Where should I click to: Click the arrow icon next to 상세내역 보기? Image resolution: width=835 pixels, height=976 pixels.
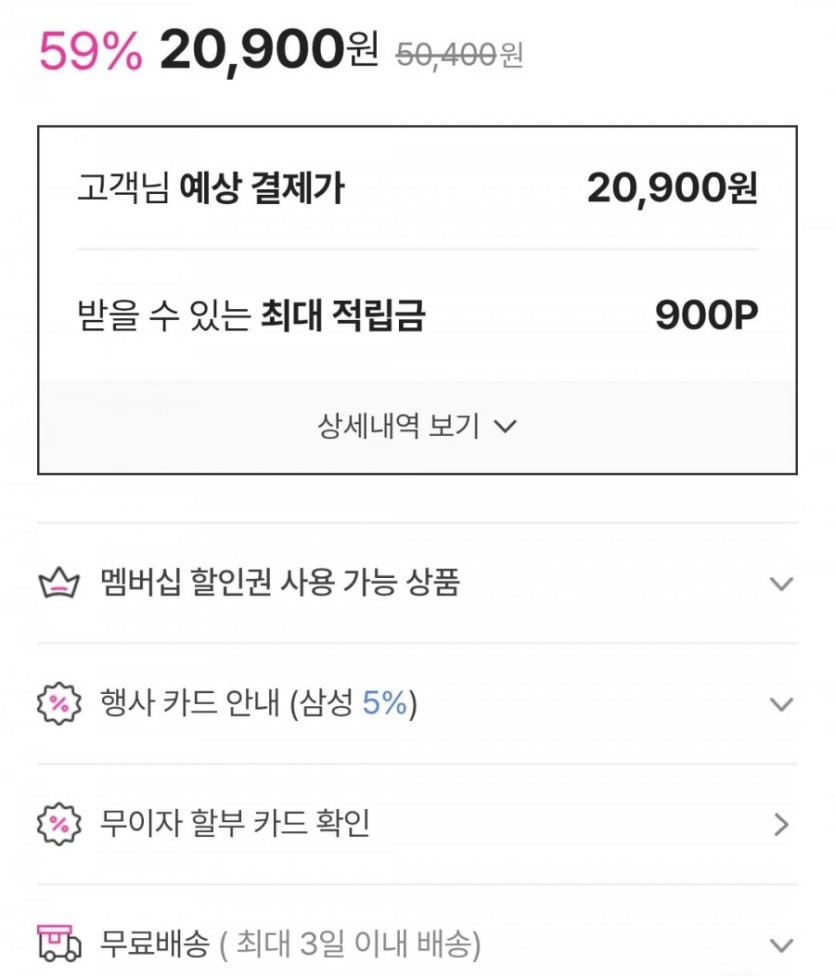[x=506, y=427]
